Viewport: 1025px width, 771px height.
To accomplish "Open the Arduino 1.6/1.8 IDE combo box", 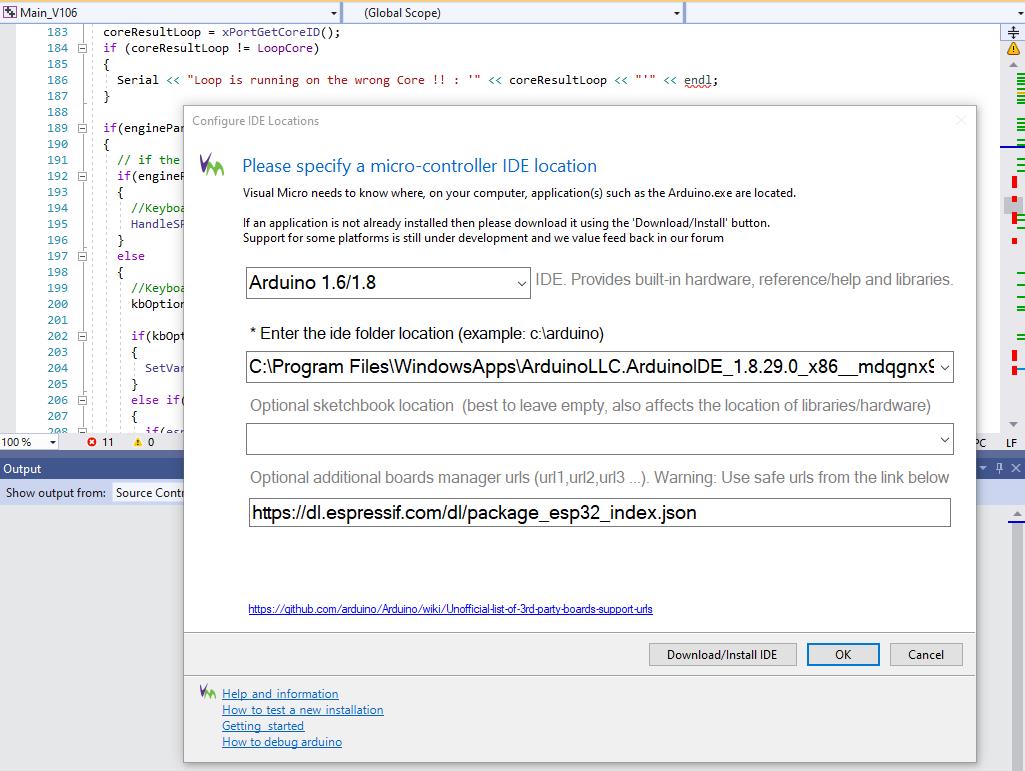I will (388, 283).
